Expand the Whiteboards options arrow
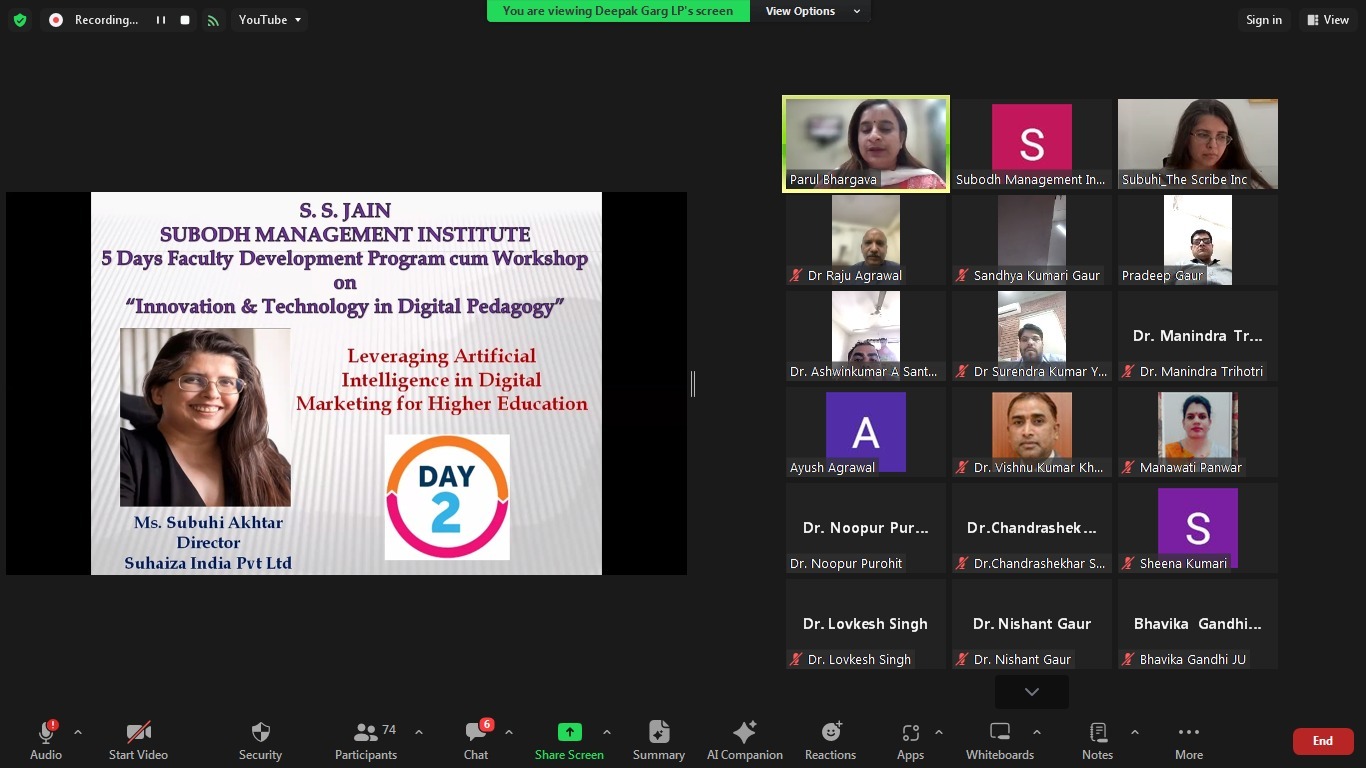This screenshot has width=1366, height=768. [1036, 733]
